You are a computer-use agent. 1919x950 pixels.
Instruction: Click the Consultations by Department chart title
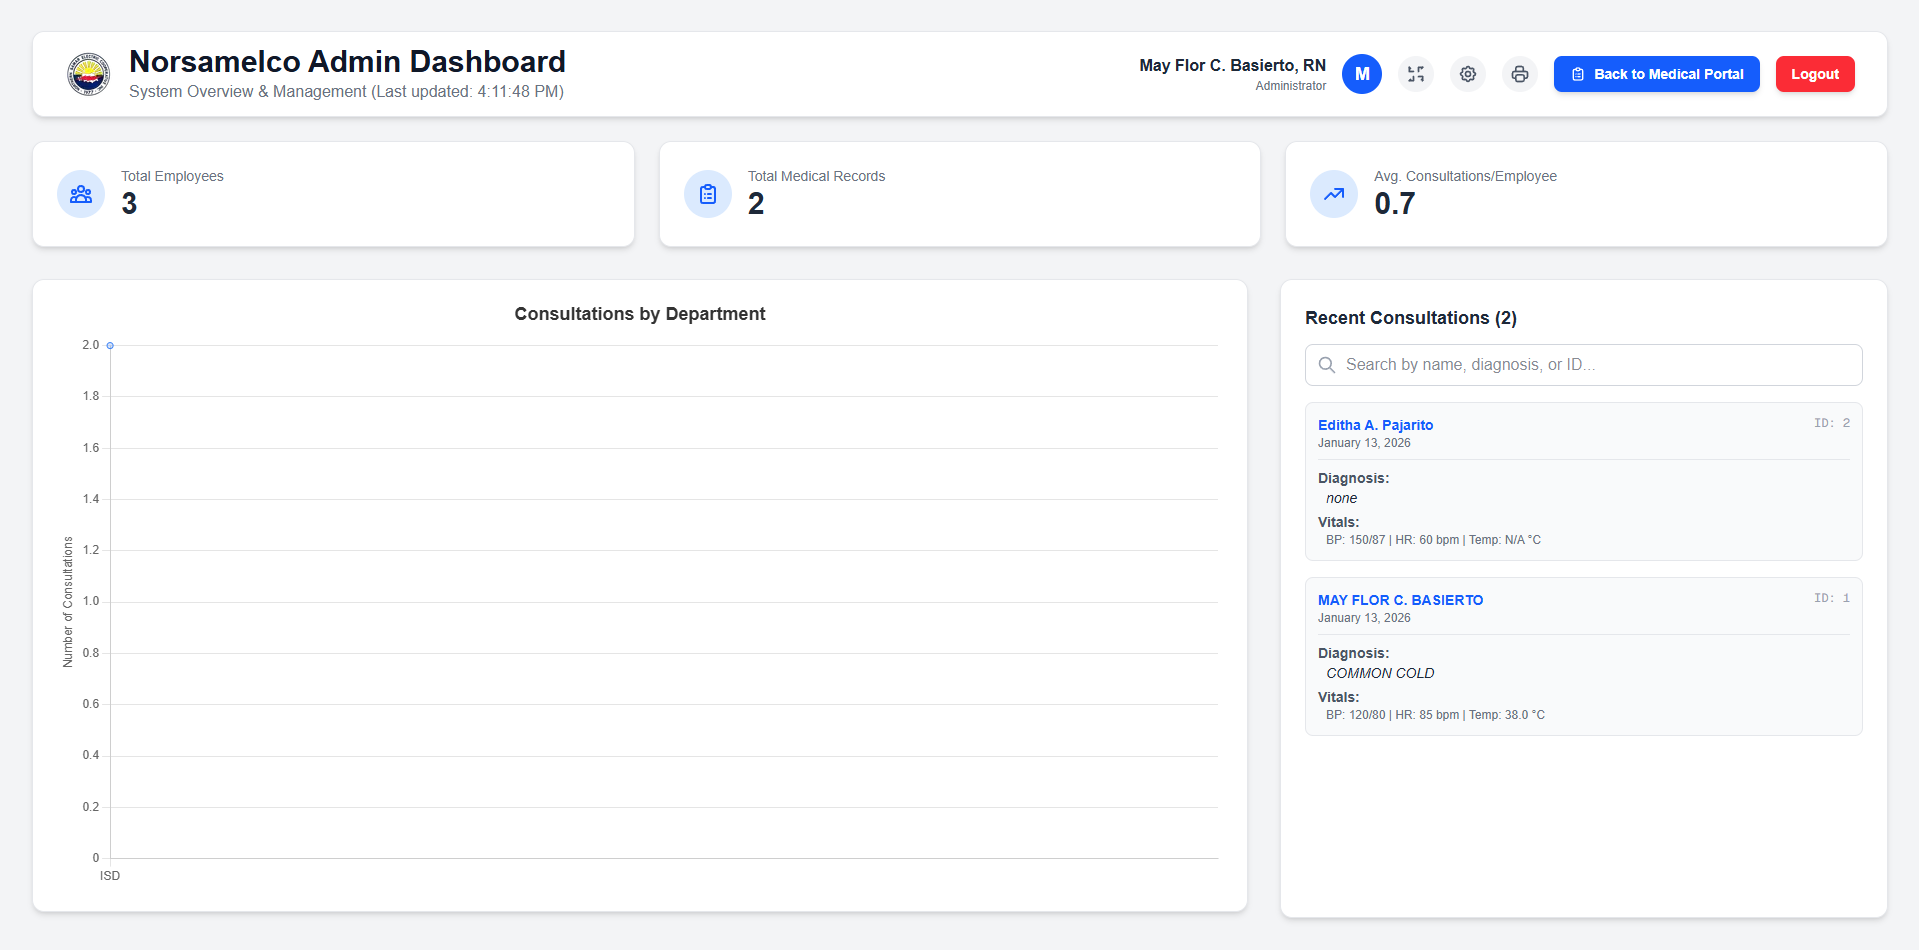(x=640, y=314)
